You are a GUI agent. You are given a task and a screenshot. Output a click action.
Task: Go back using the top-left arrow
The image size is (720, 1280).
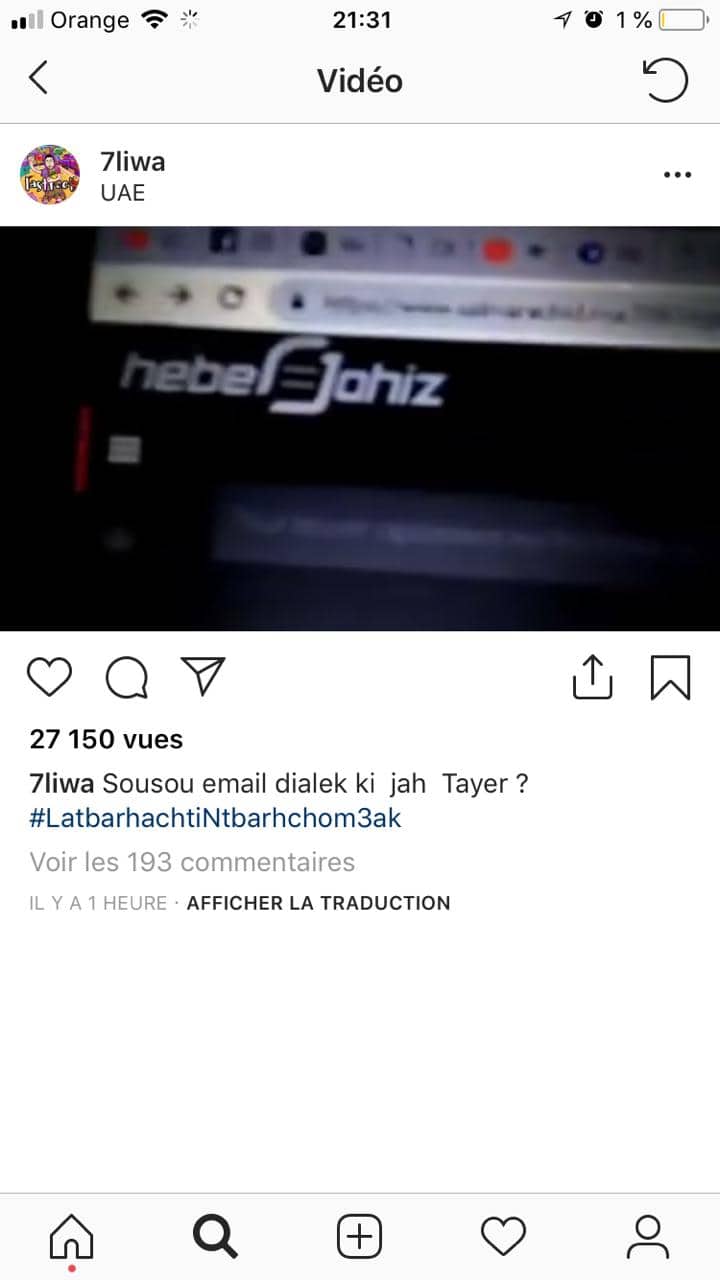coord(38,78)
